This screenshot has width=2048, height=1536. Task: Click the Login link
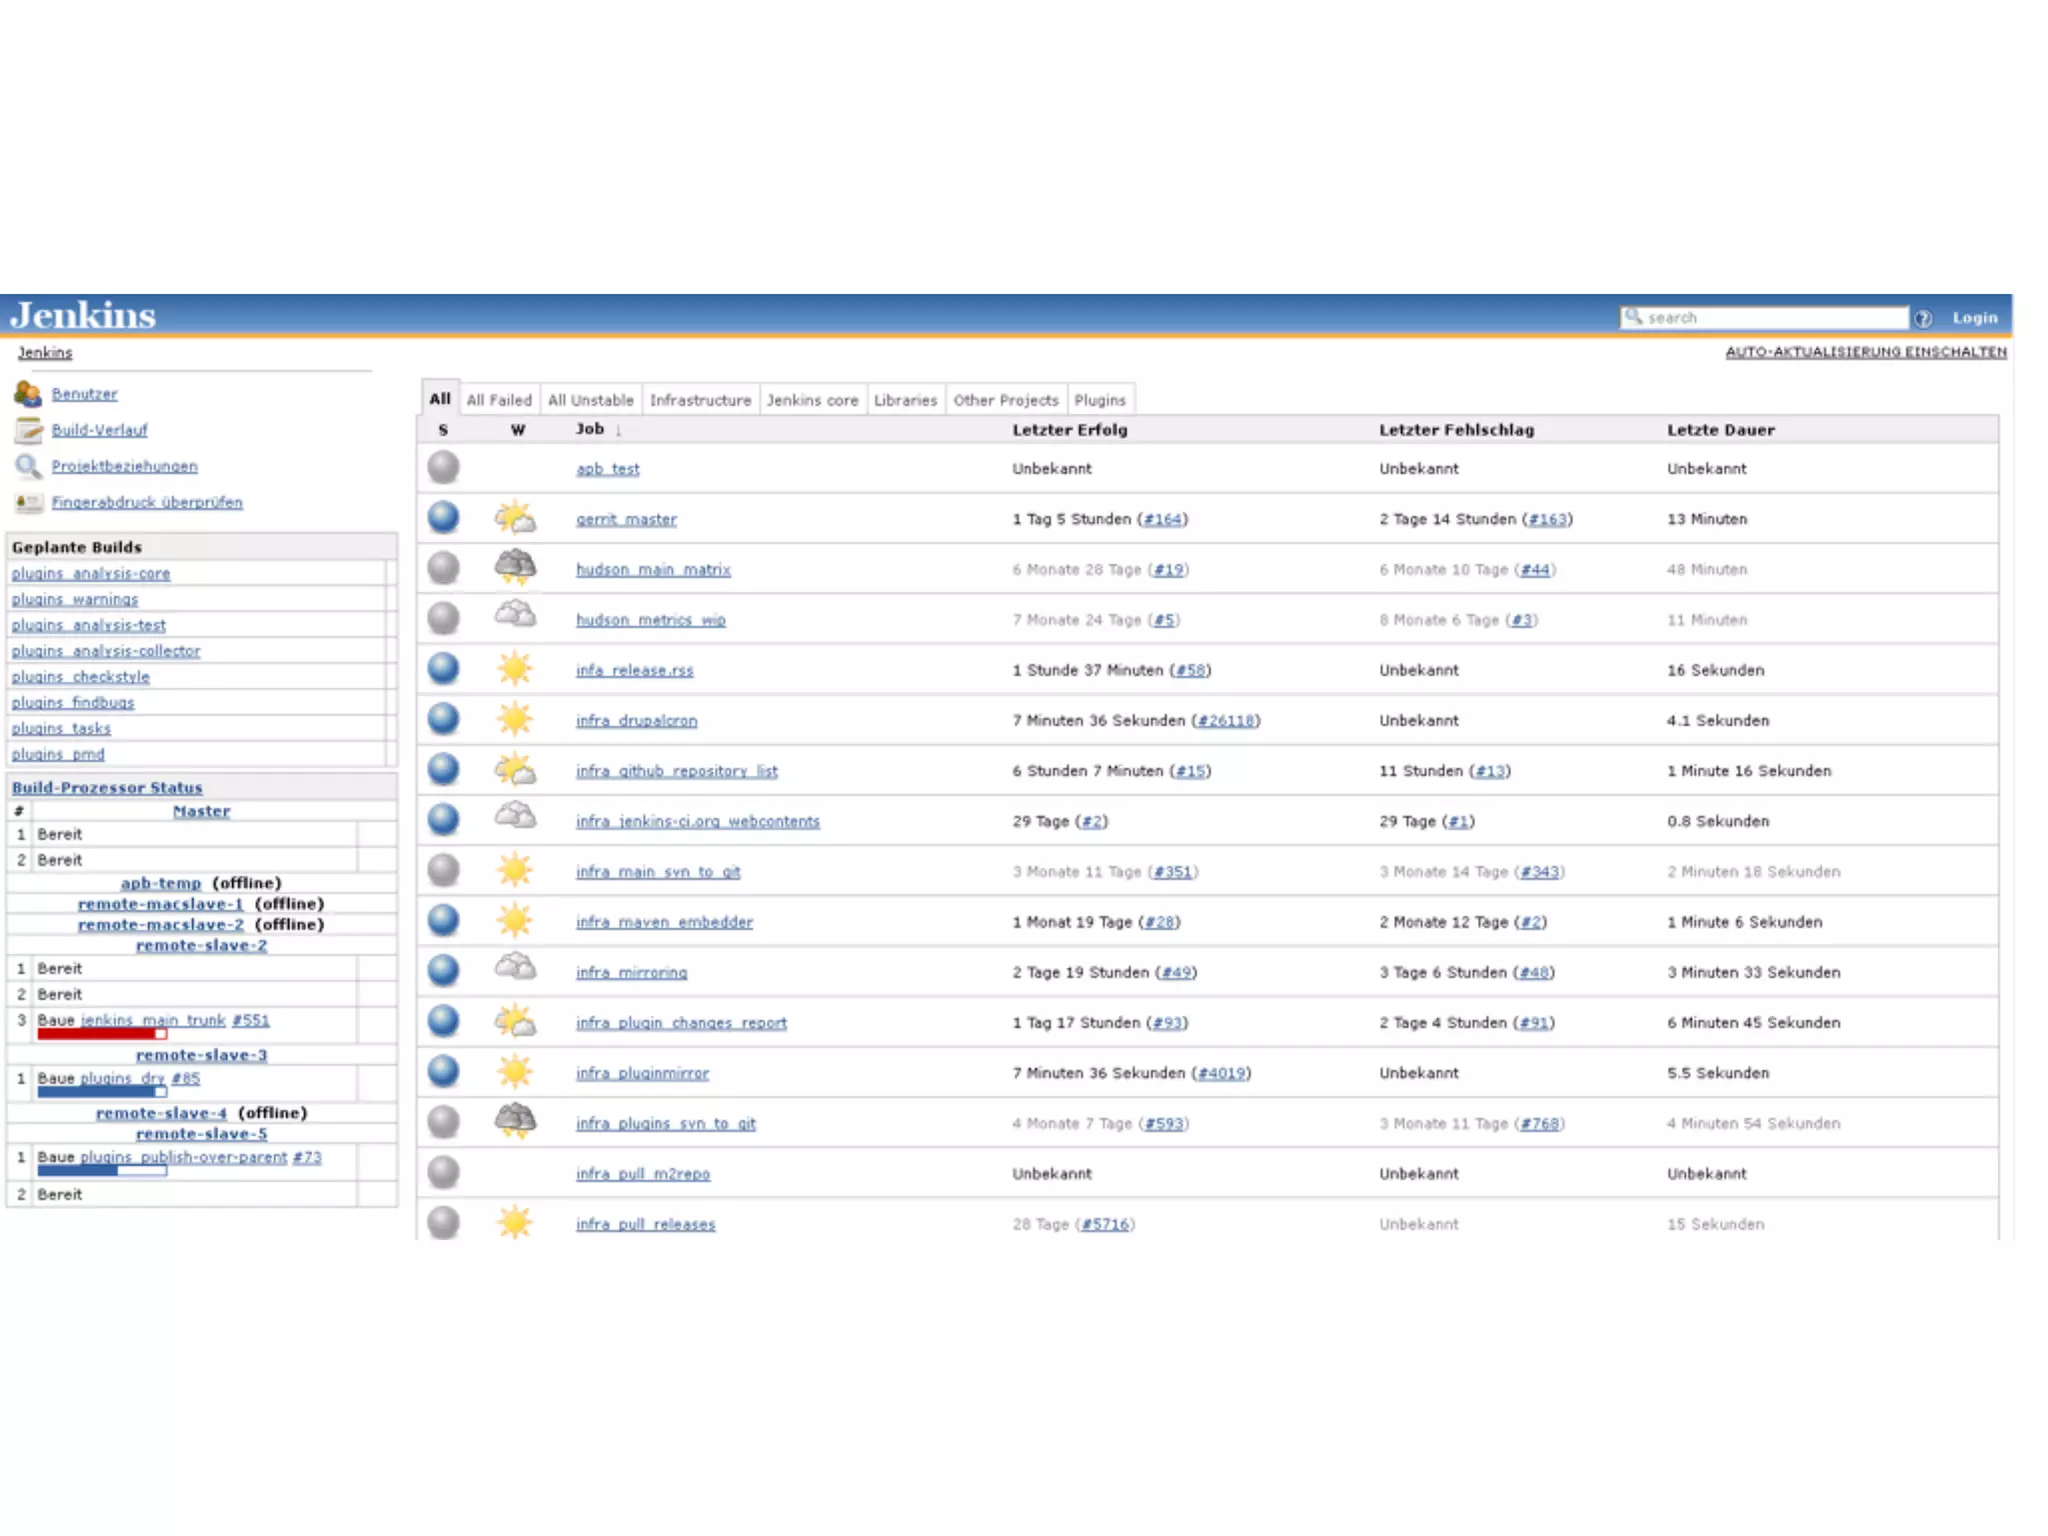(x=1974, y=318)
